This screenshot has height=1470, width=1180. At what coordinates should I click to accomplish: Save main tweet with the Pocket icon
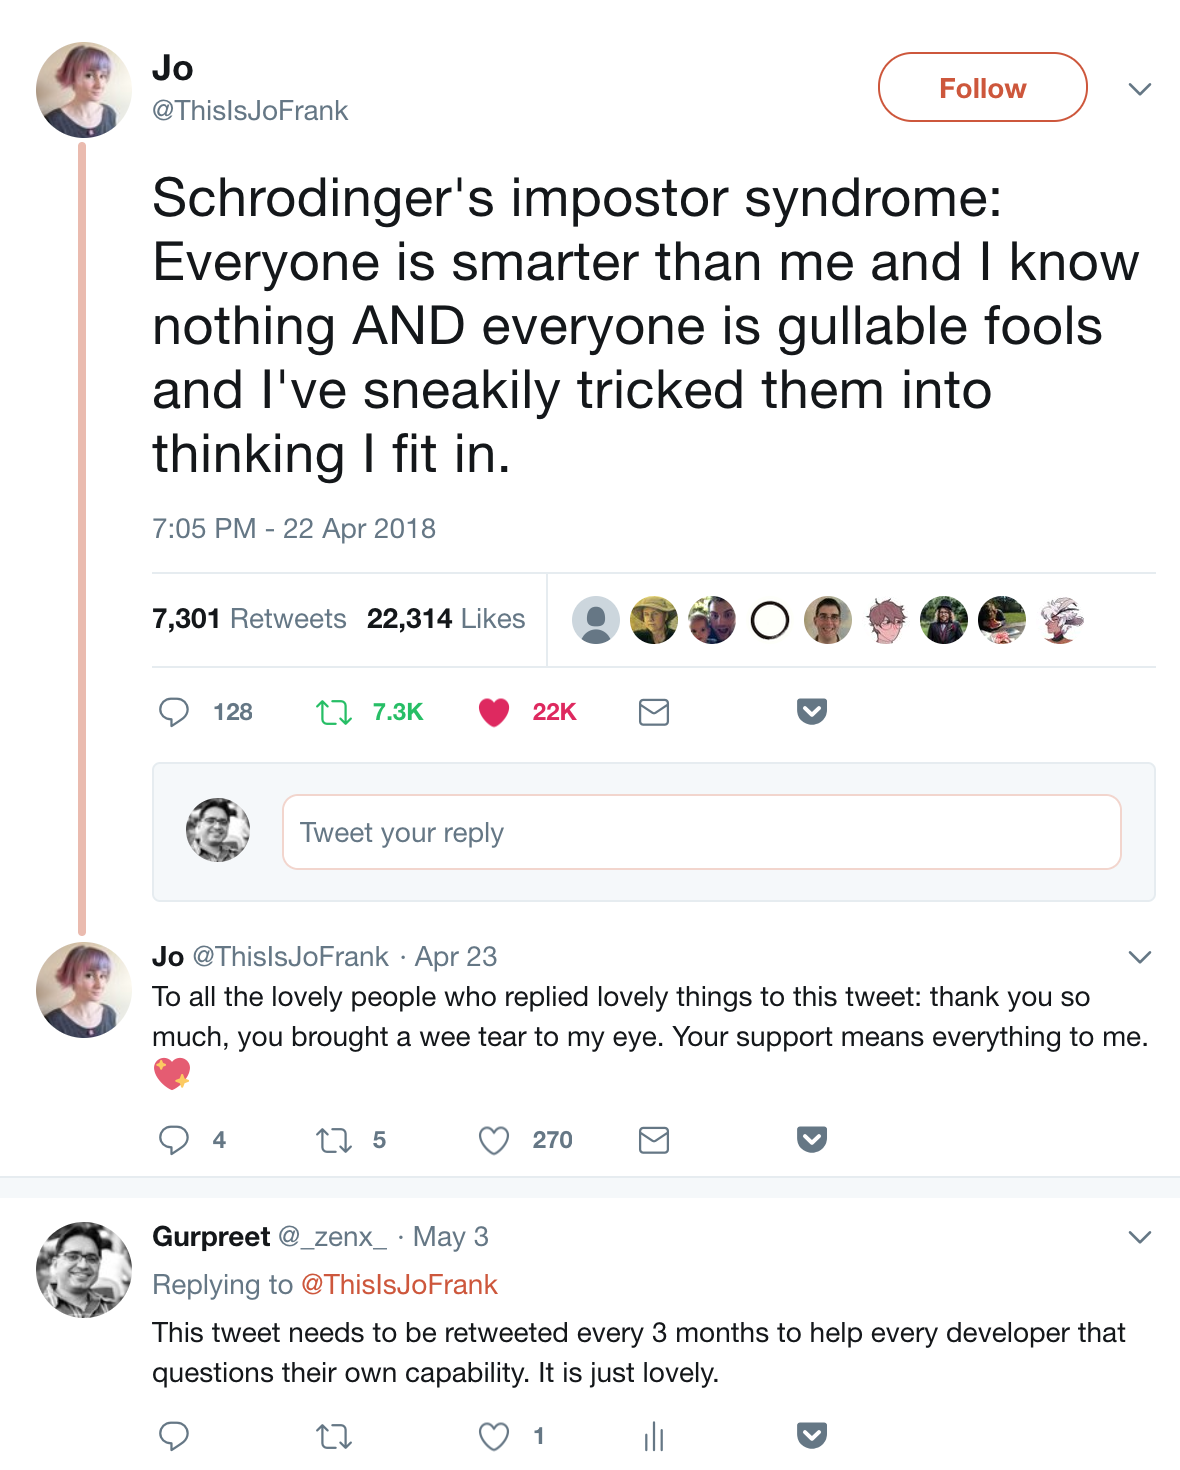click(812, 712)
